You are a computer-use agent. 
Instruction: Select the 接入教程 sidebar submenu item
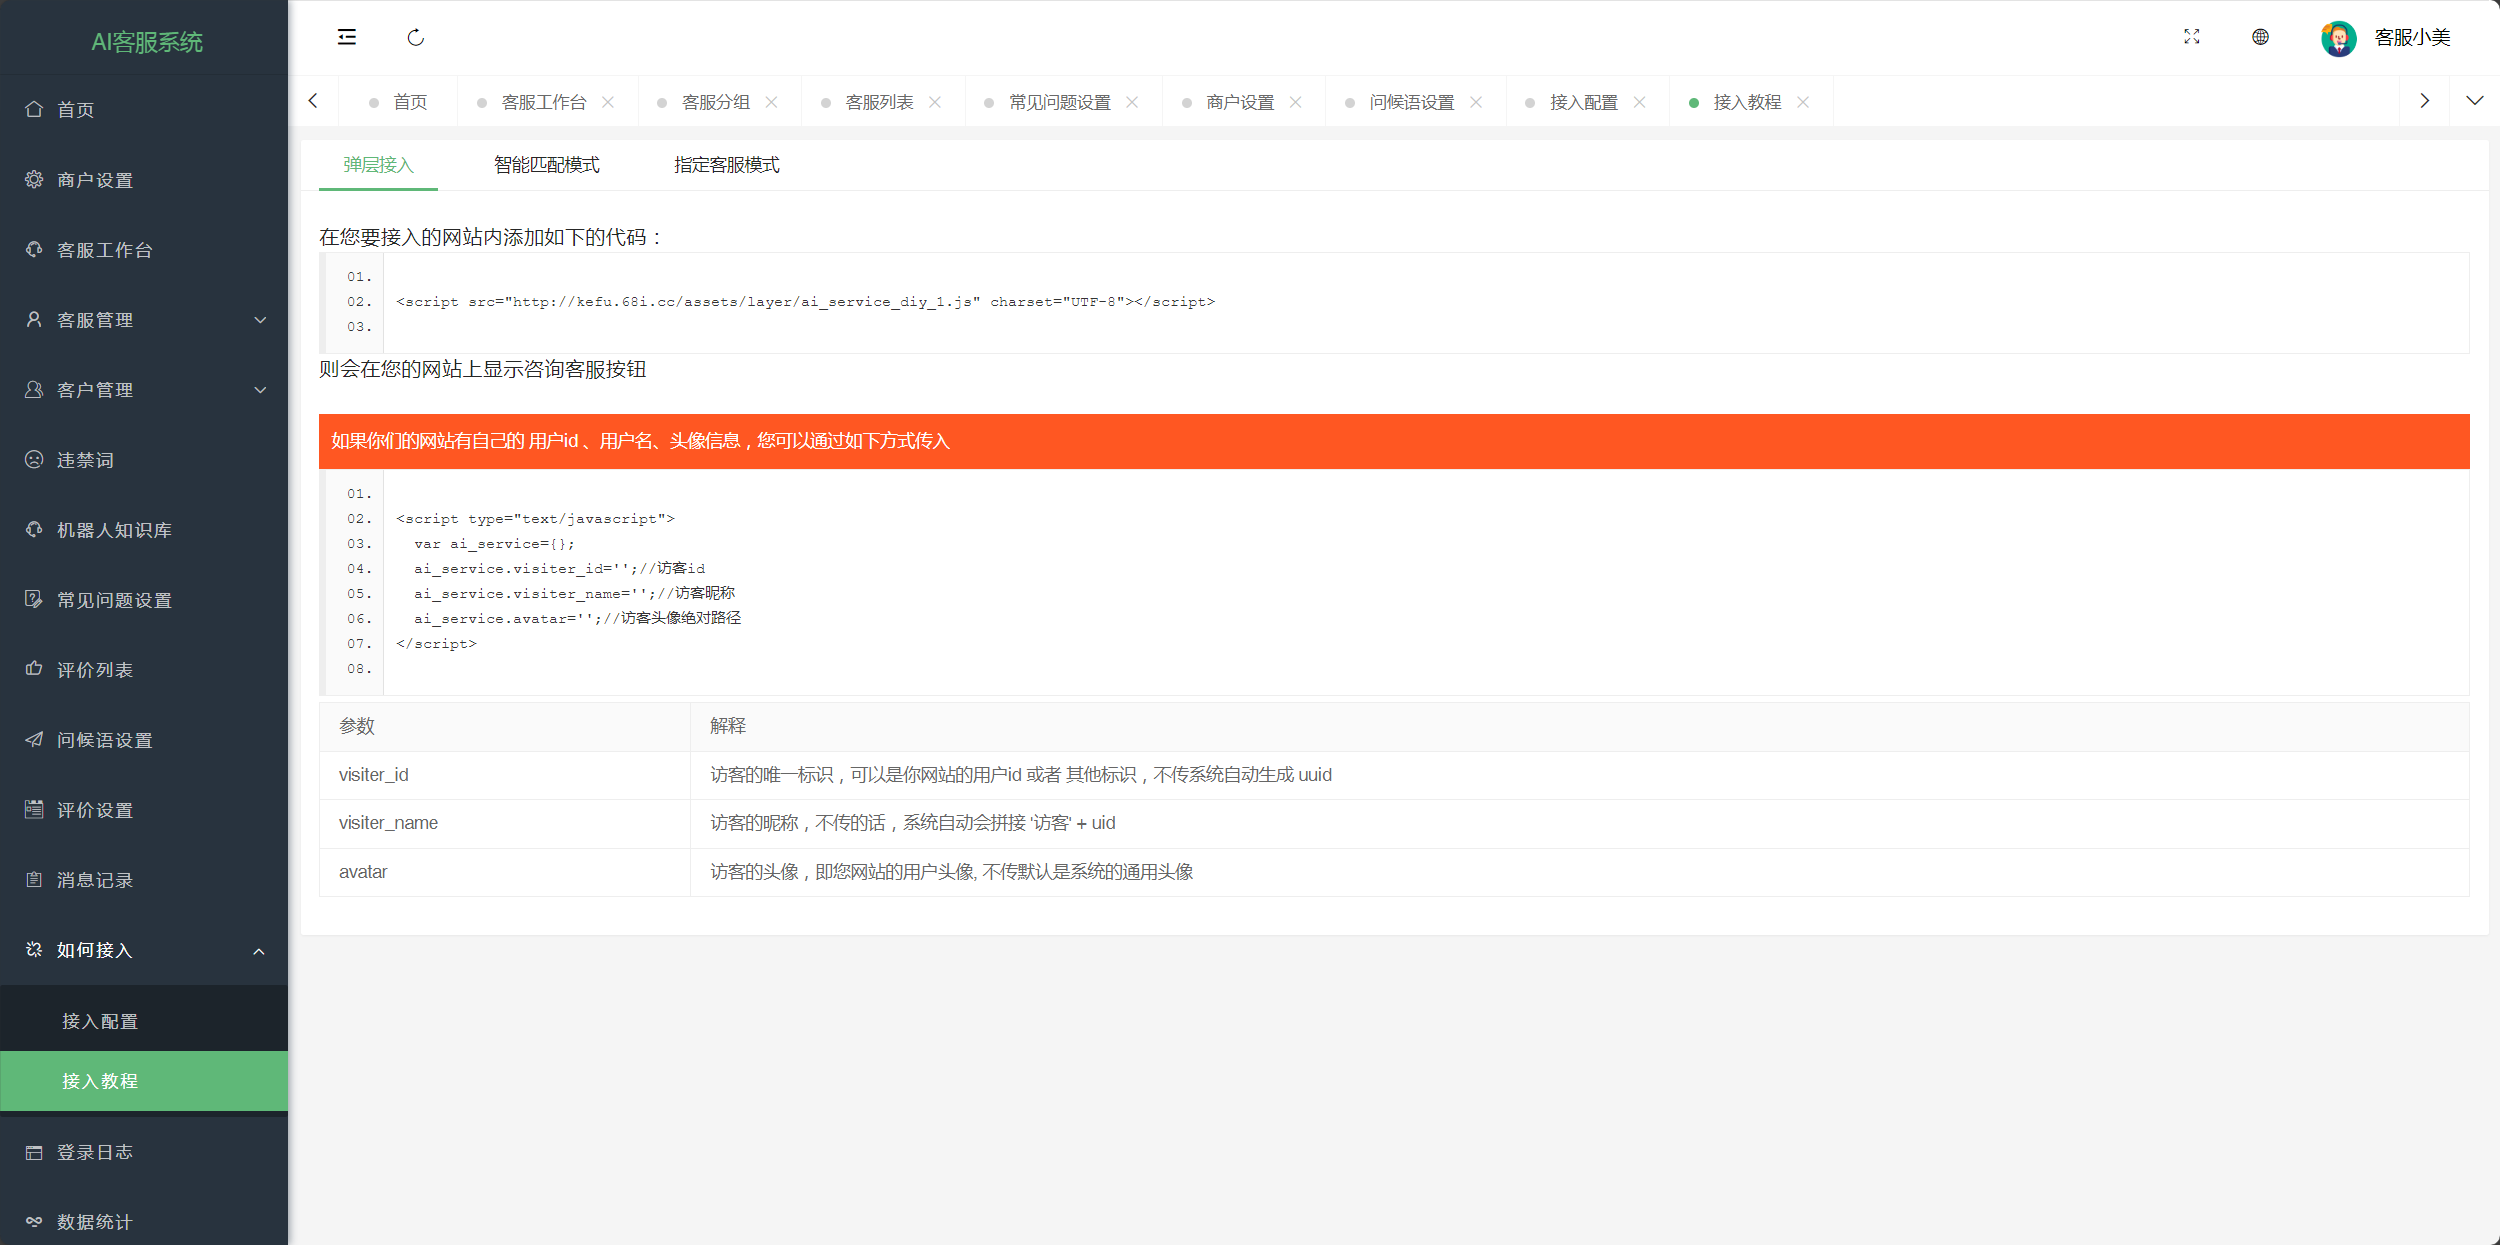point(144,1081)
